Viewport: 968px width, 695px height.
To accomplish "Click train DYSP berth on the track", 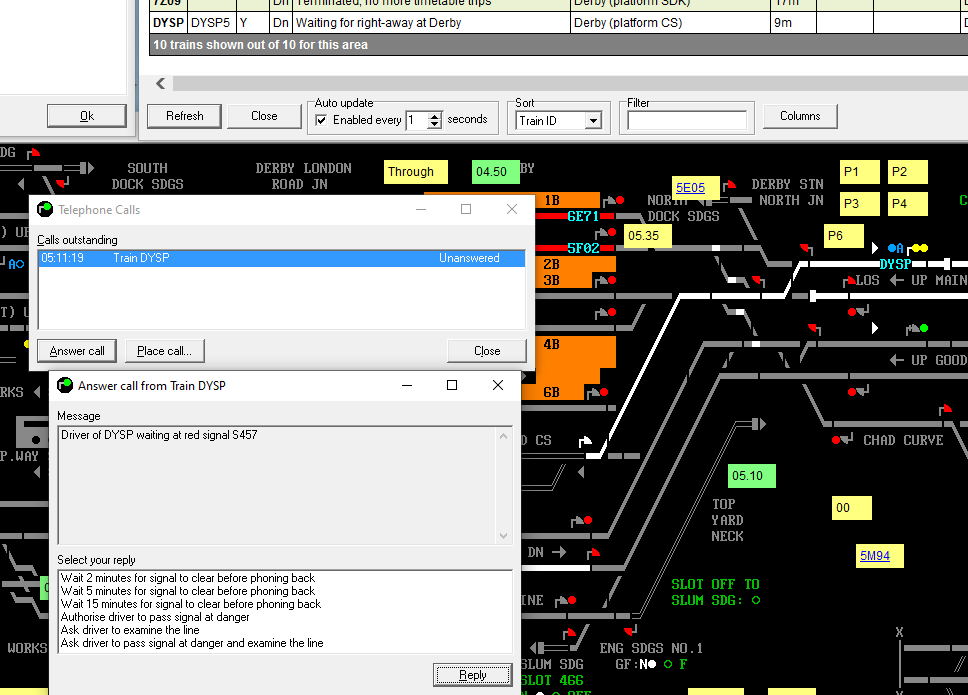I will 895,264.
